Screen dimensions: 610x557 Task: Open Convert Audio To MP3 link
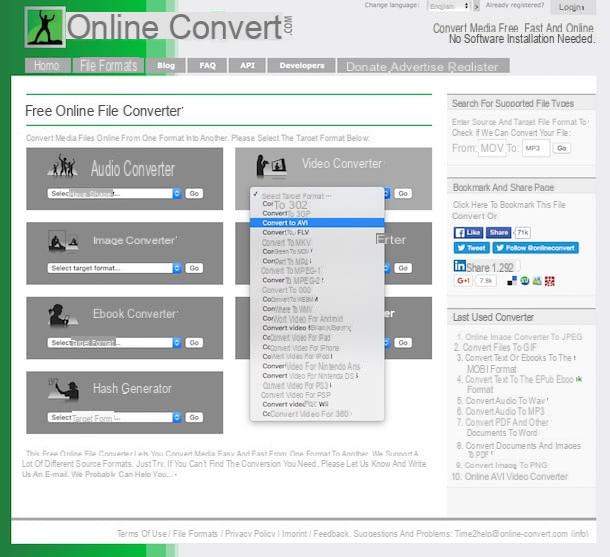coord(505,411)
